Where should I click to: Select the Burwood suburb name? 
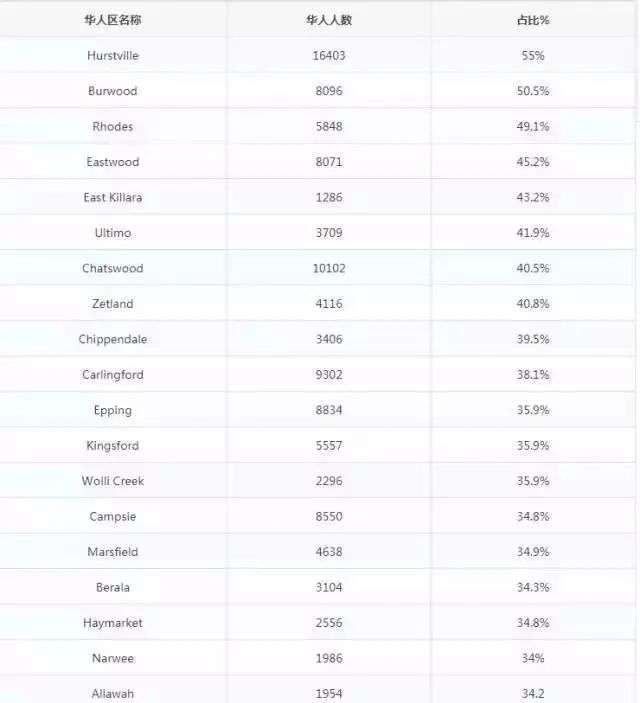113,91
